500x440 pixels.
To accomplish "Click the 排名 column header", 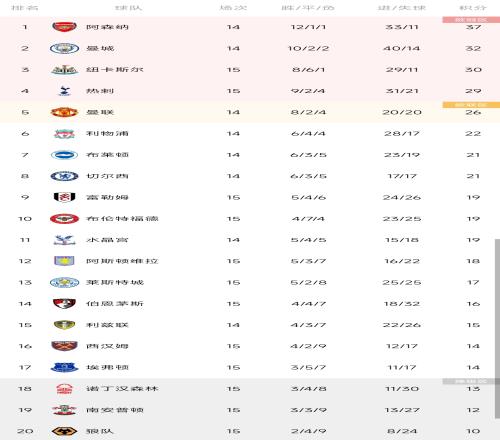I will [25, 8].
